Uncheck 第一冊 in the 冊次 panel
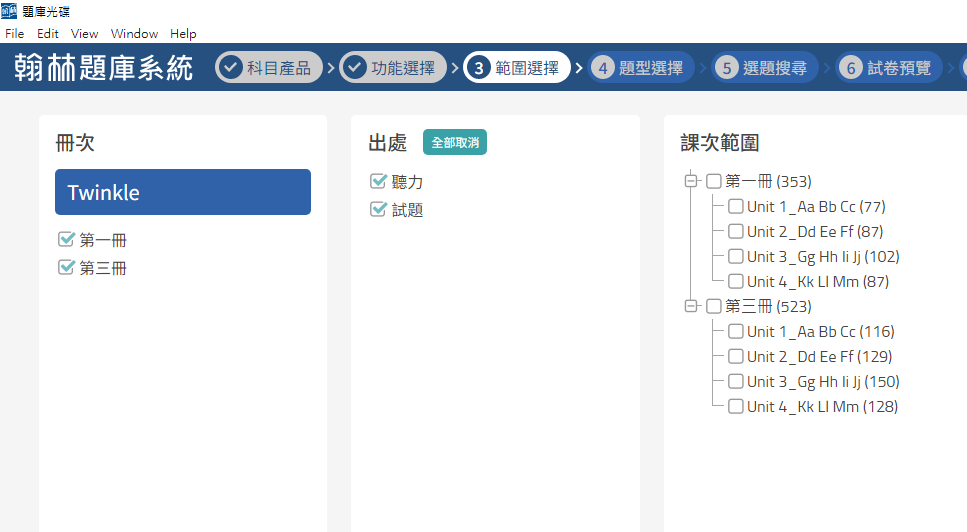 coord(66,239)
